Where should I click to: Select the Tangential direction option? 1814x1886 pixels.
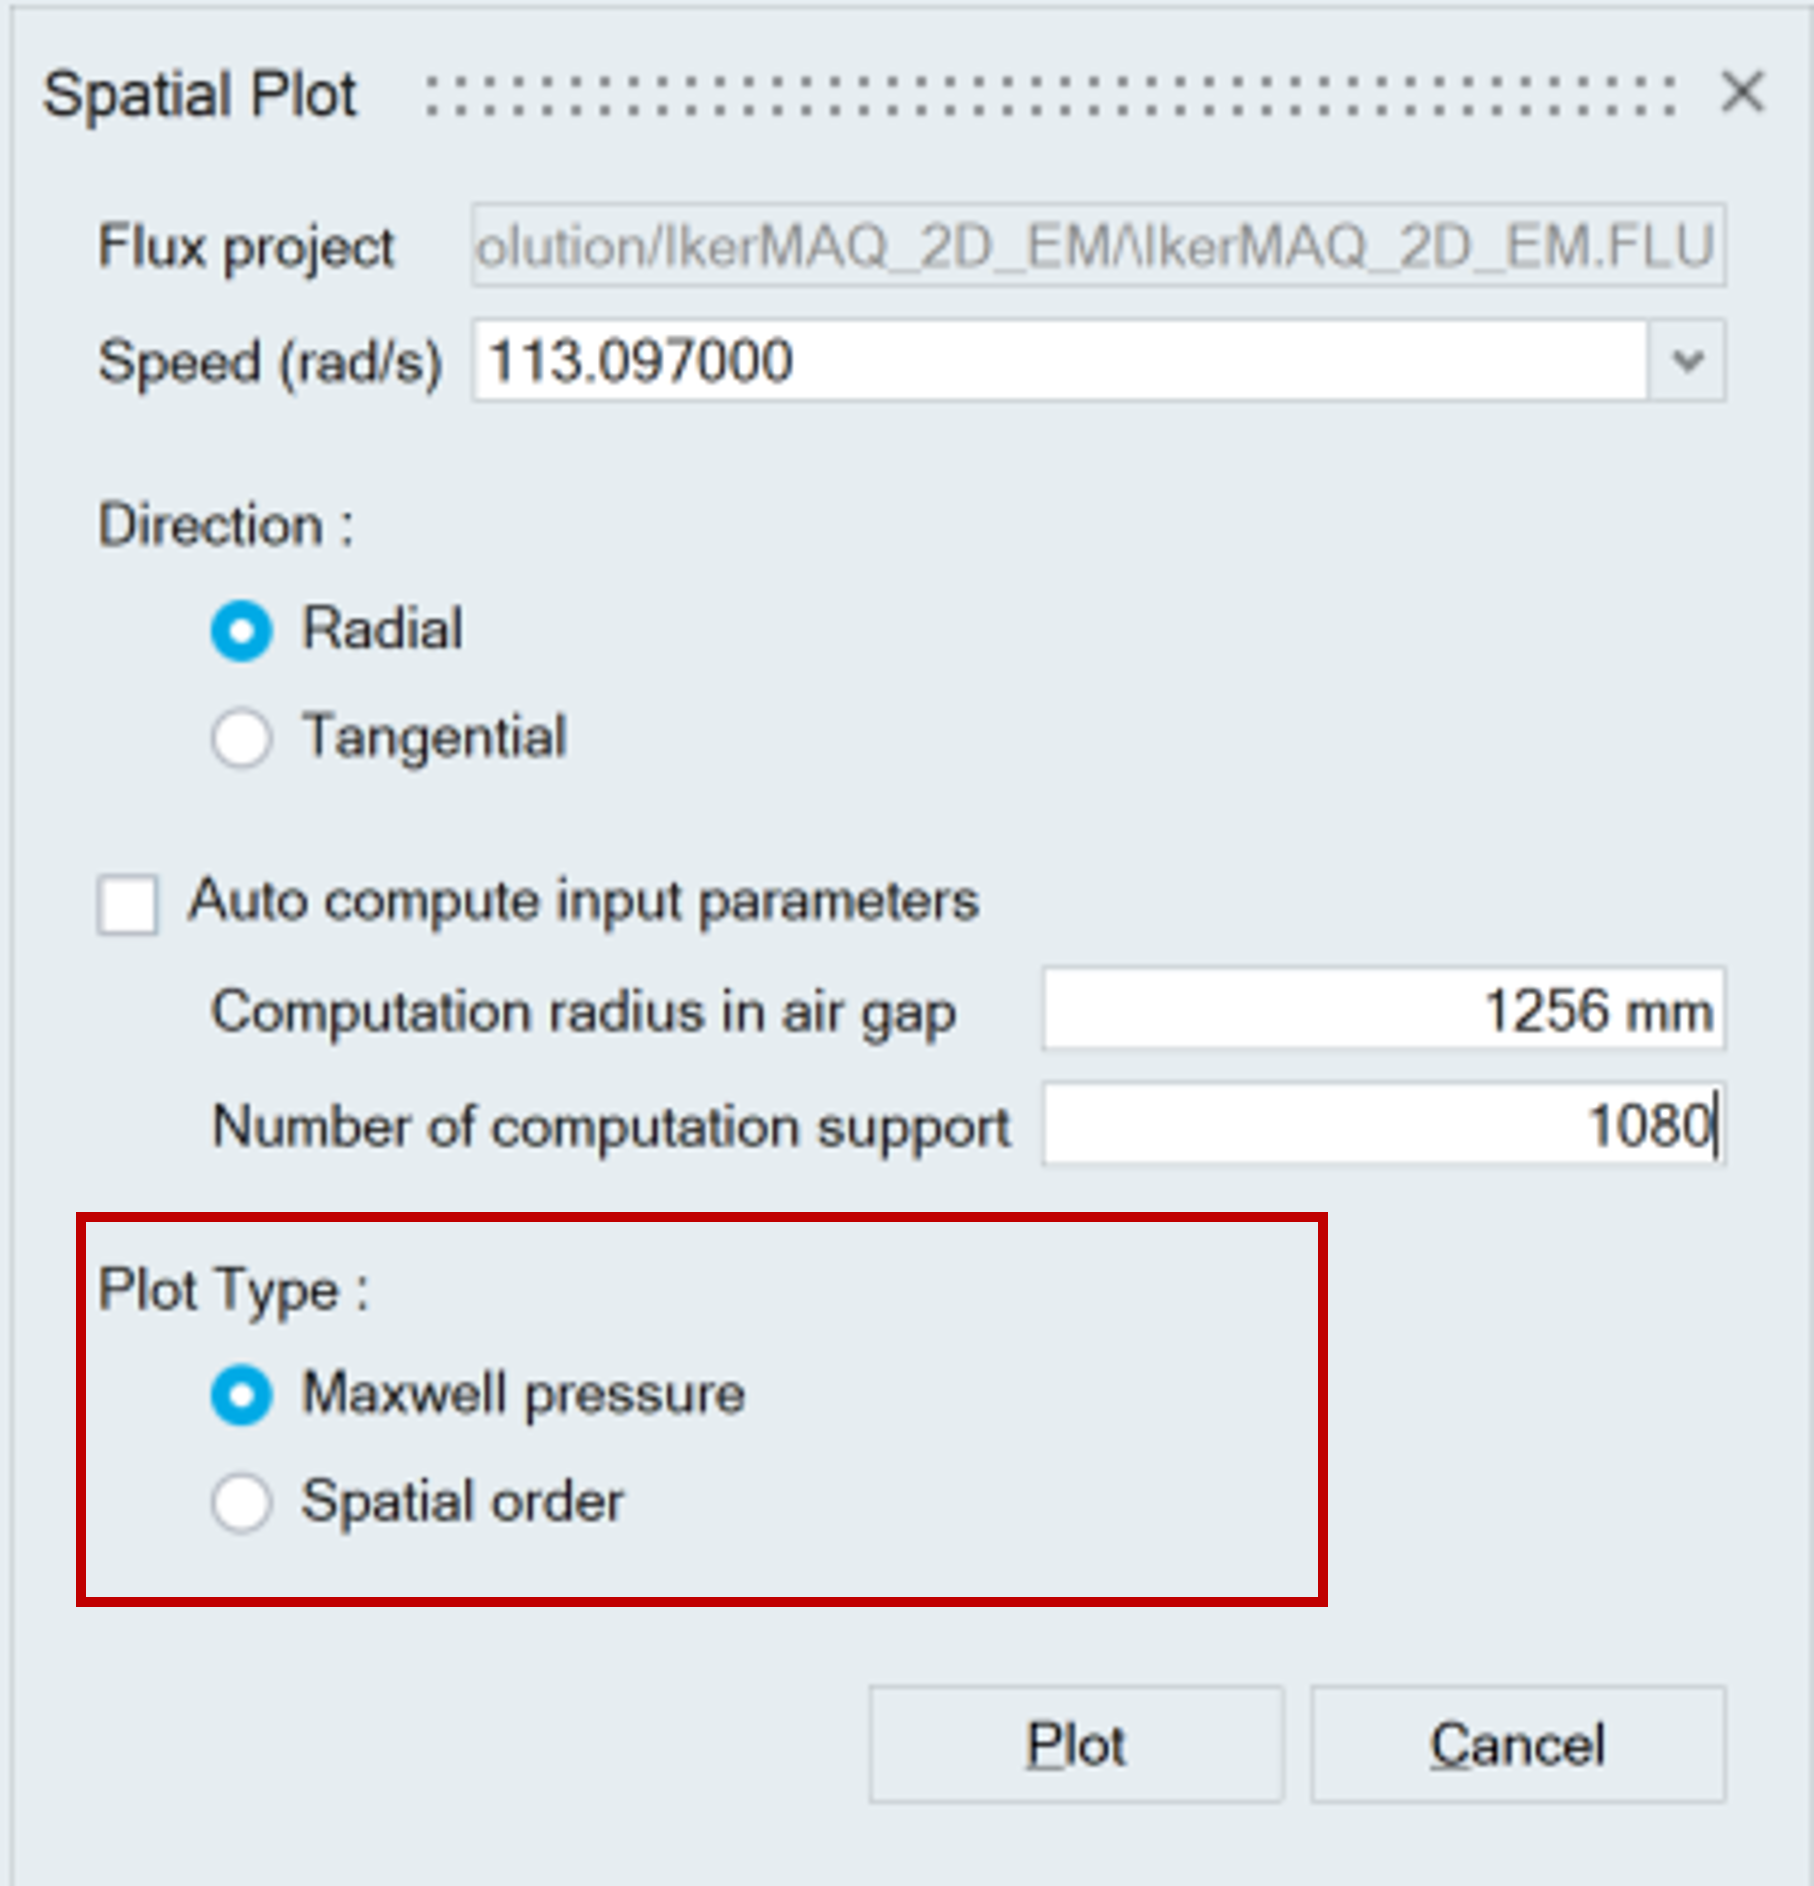pyautogui.click(x=241, y=738)
